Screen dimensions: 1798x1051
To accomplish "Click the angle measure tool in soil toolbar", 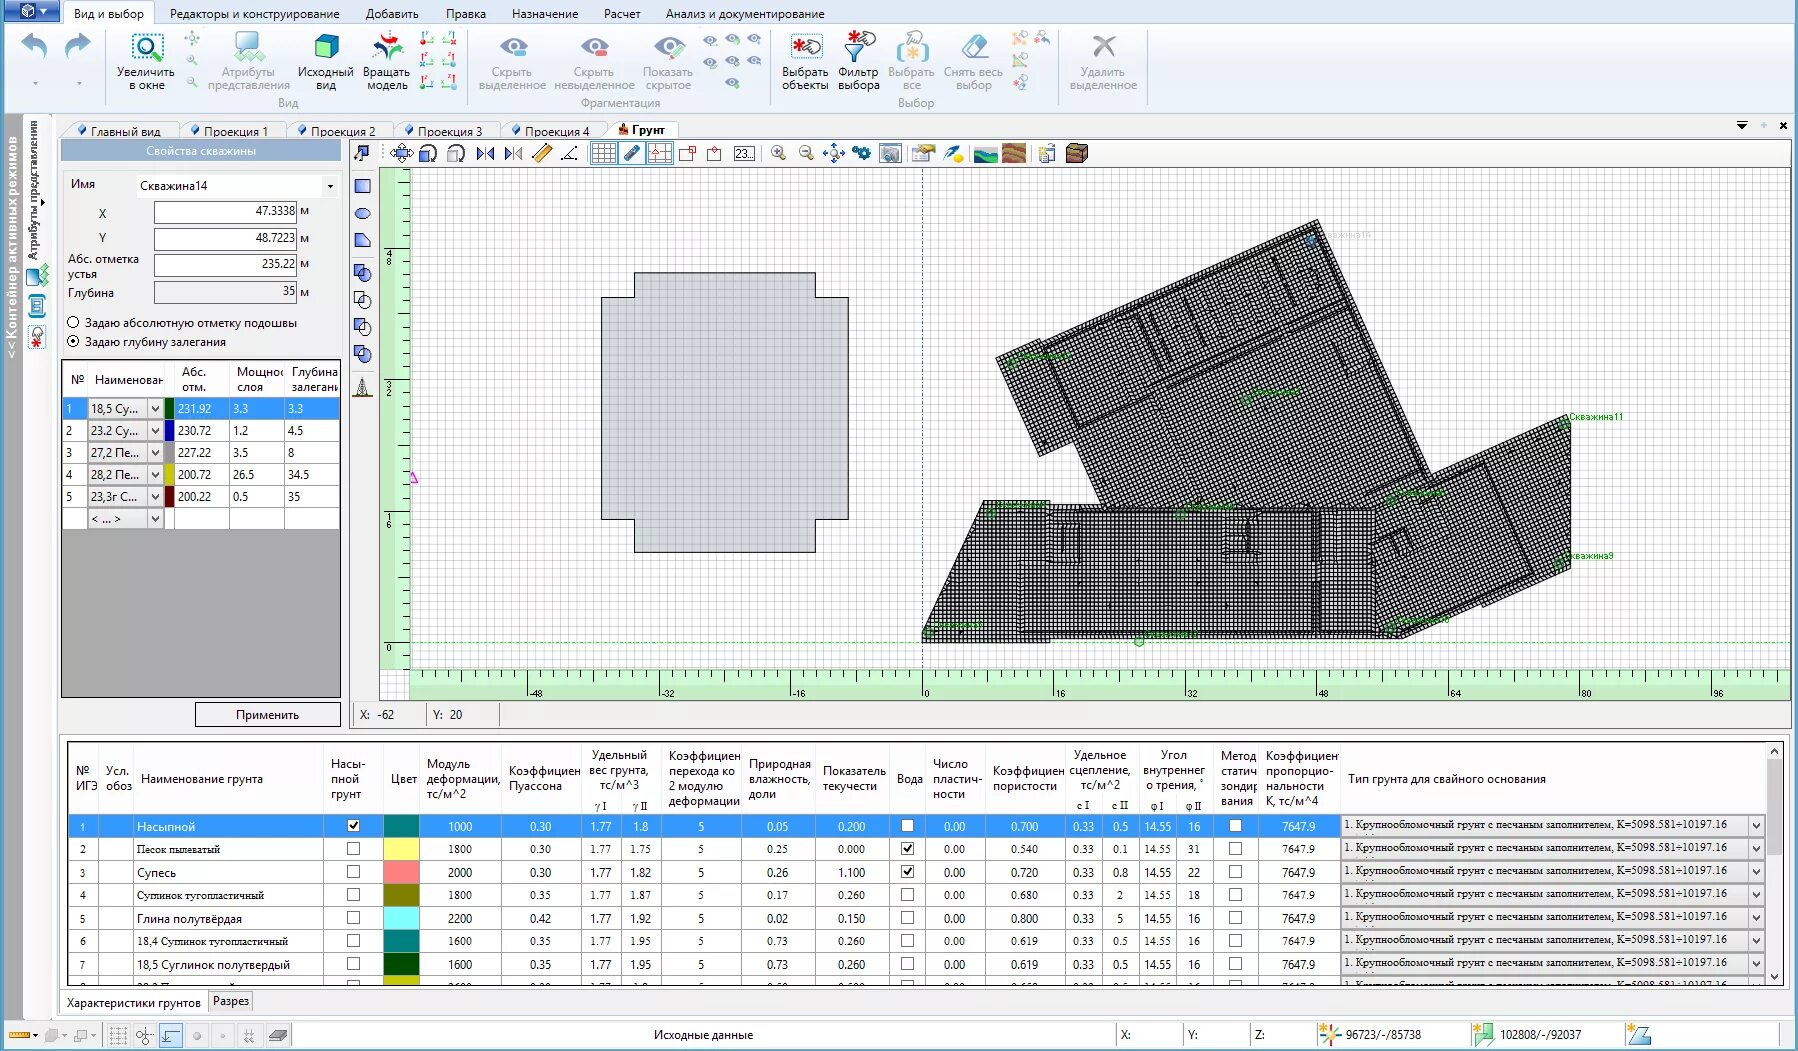I will click(x=569, y=153).
